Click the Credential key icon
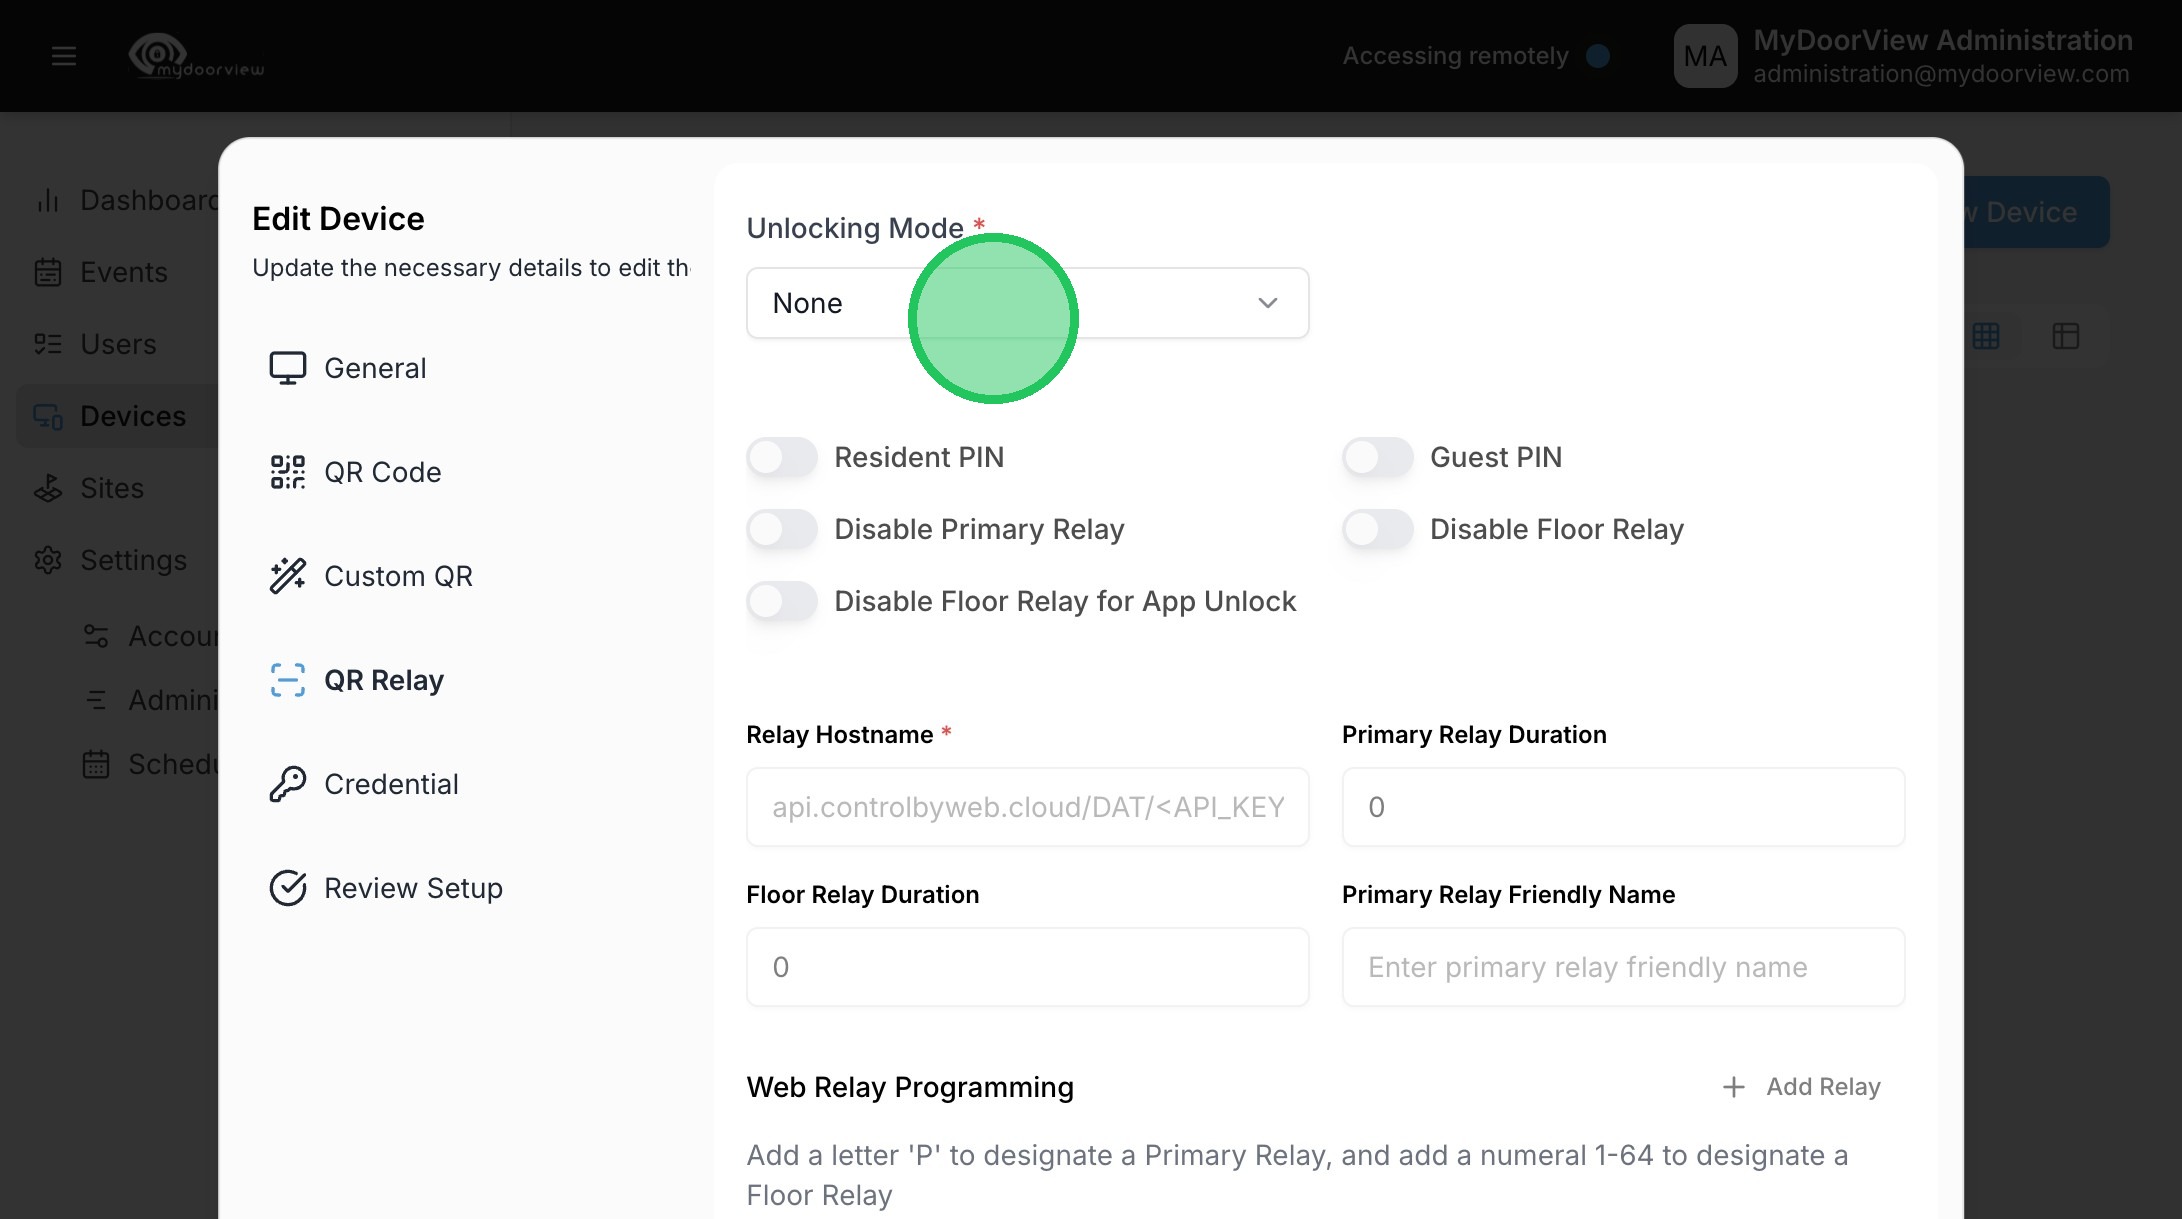Image resolution: width=2182 pixels, height=1219 pixels. [287, 784]
